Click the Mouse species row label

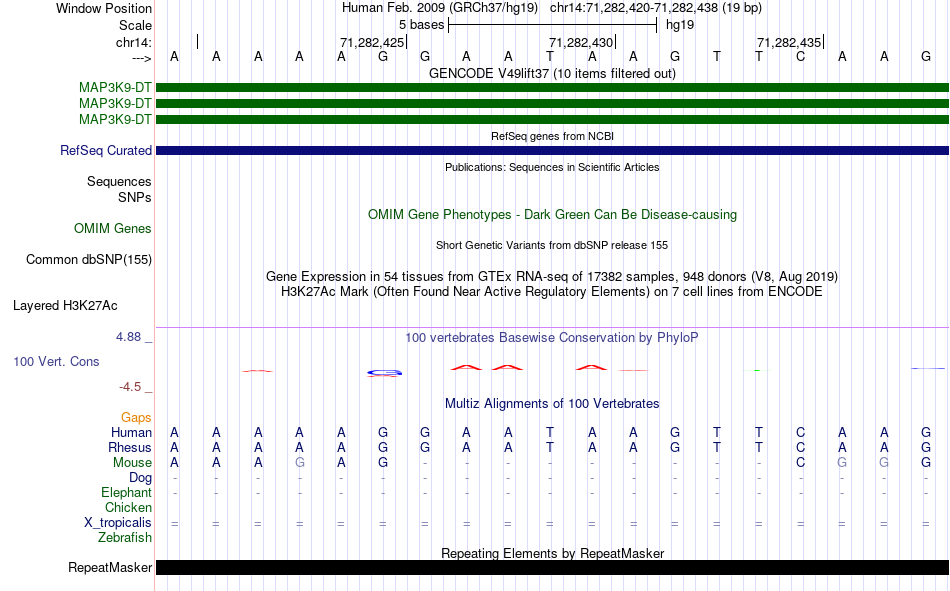pyautogui.click(x=132, y=462)
